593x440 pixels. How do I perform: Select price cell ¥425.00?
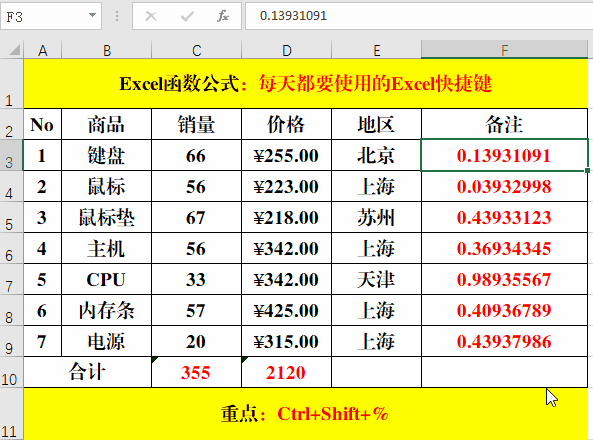tap(287, 310)
